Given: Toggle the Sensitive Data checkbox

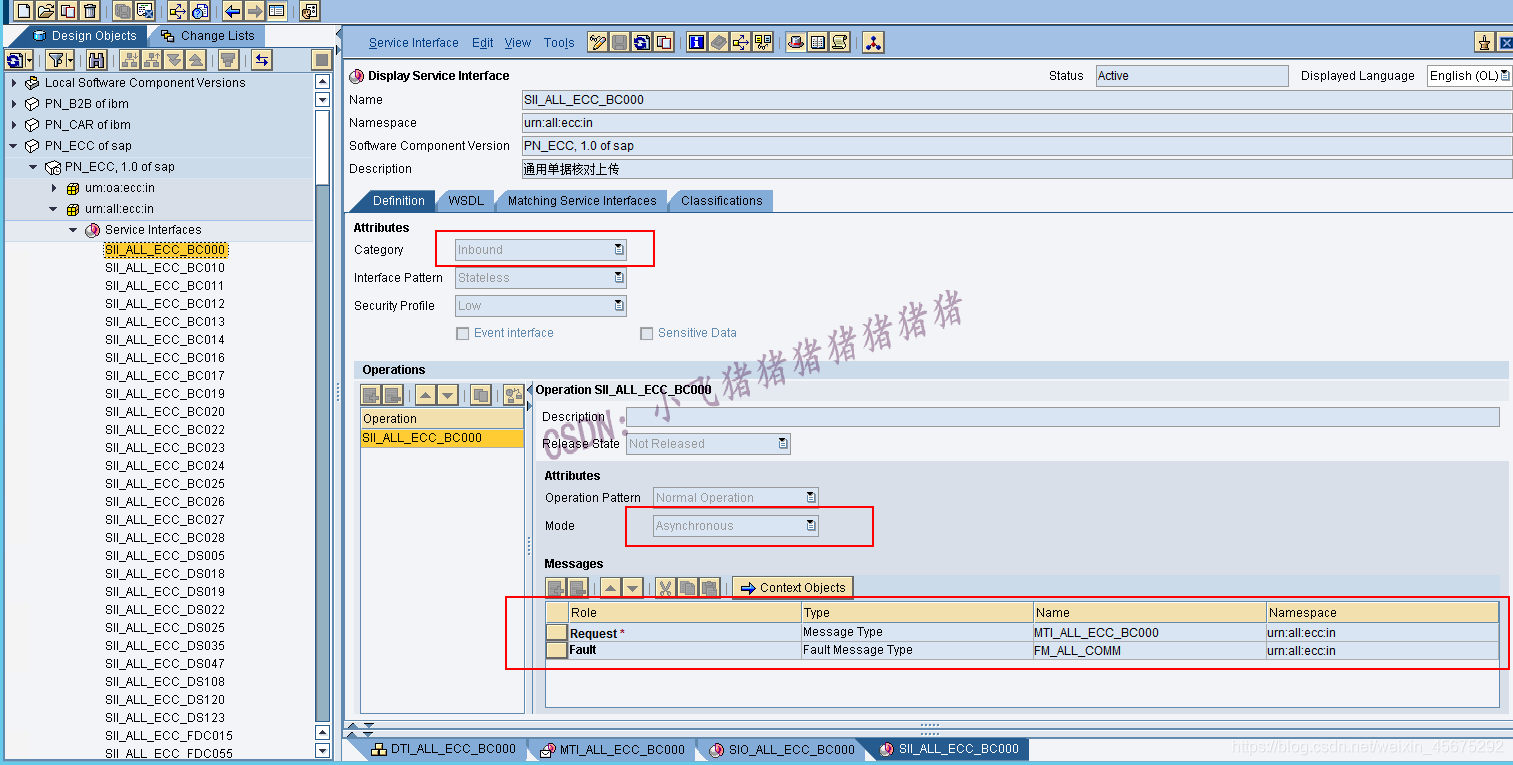Looking at the screenshot, I should (647, 333).
